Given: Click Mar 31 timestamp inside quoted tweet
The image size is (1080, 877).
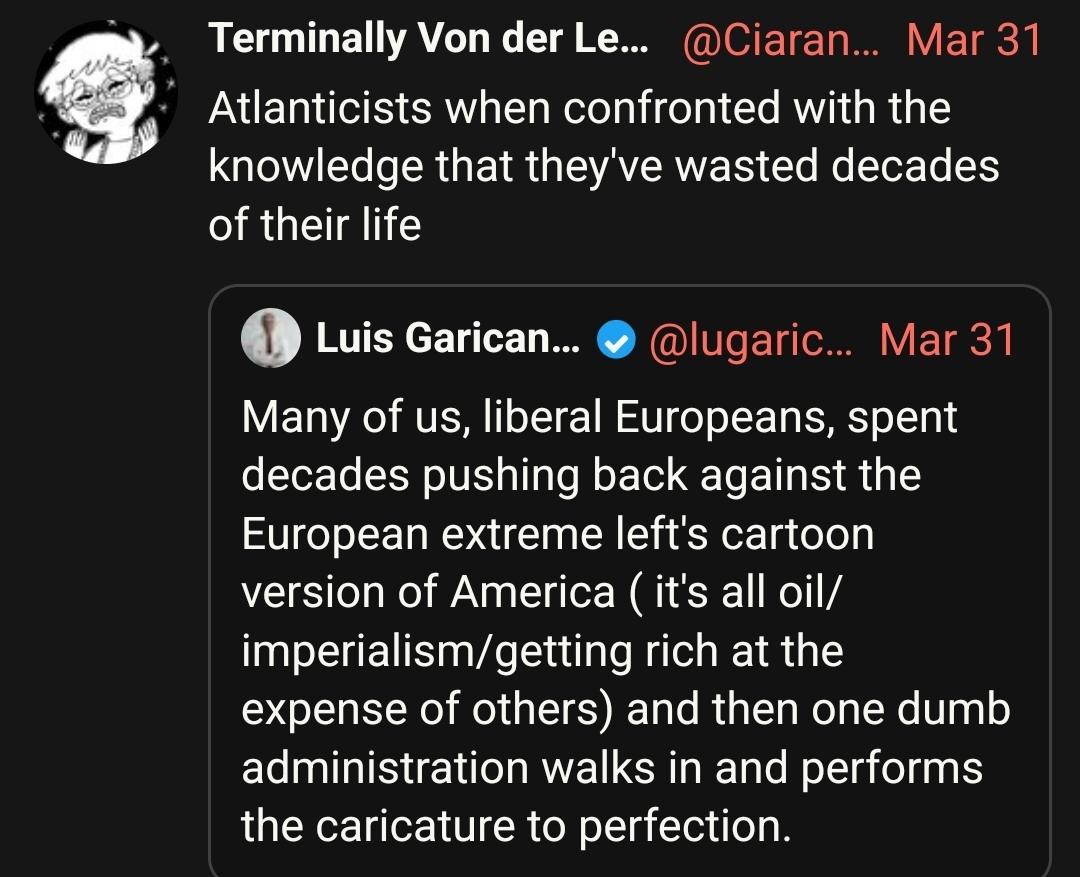Looking at the screenshot, I should pyautogui.click(x=946, y=340).
